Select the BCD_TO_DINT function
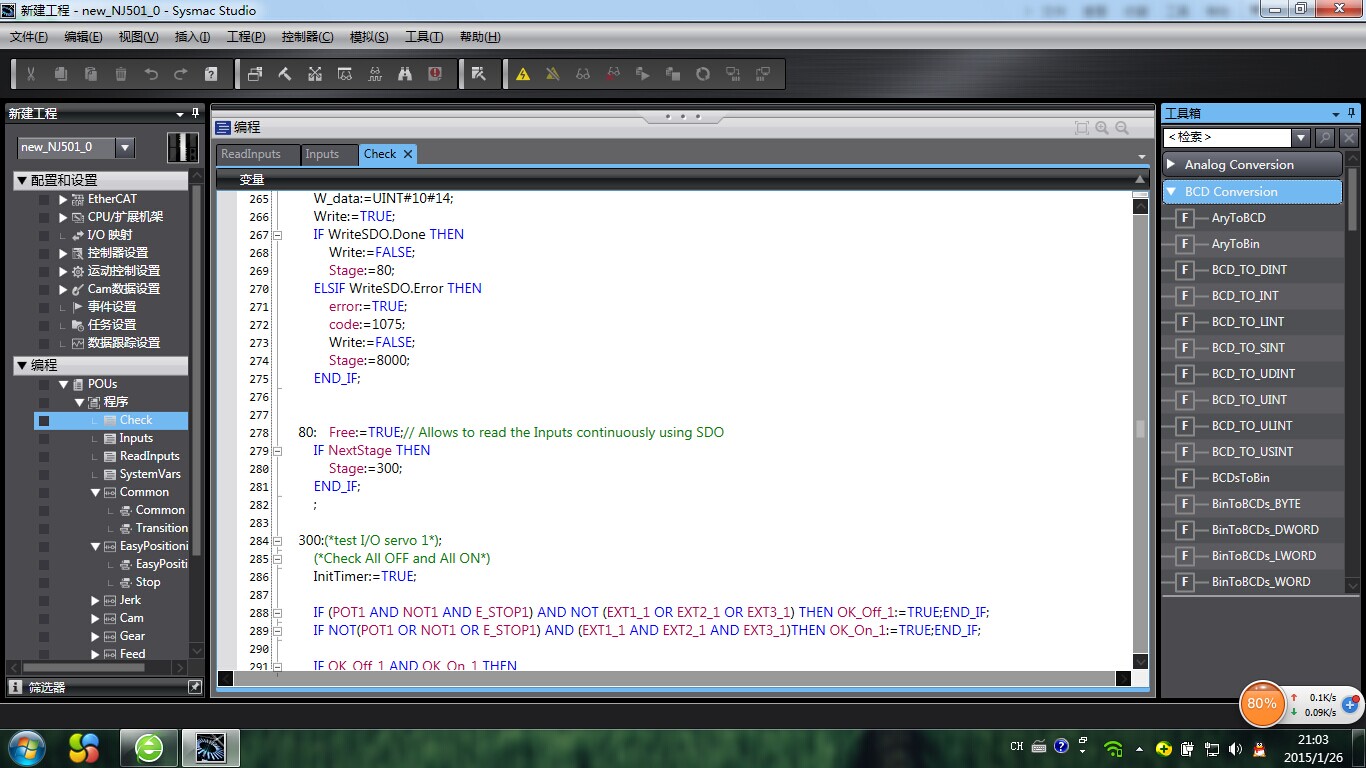This screenshot has height=768, width=1366. pos(1249,270)
